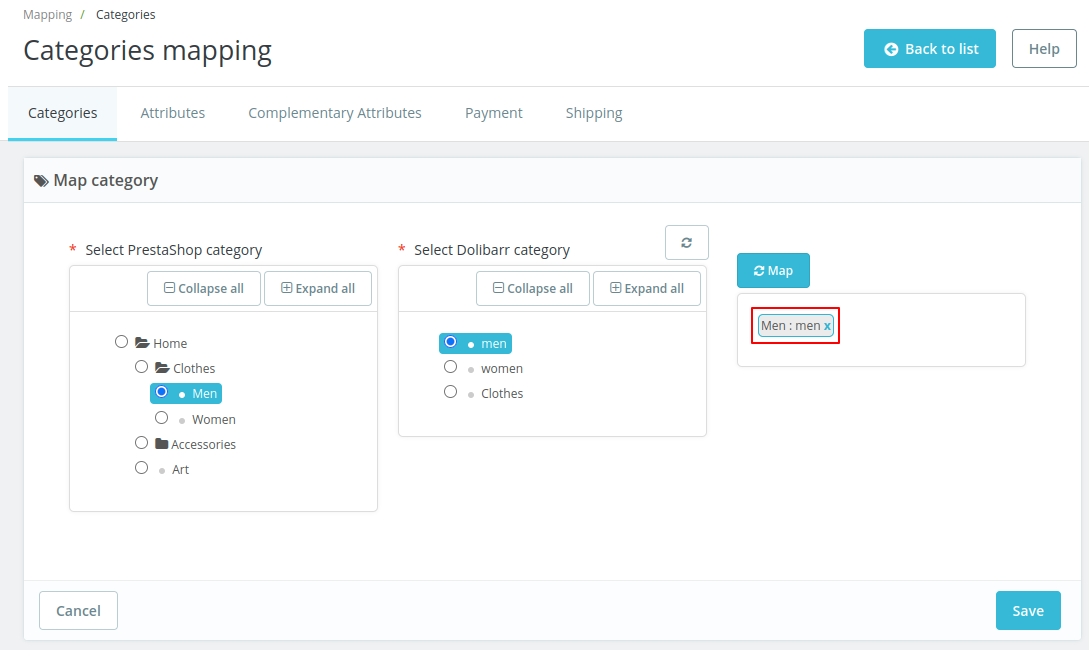Select the Women radio button in PrestaShop tree

point(161,418)
